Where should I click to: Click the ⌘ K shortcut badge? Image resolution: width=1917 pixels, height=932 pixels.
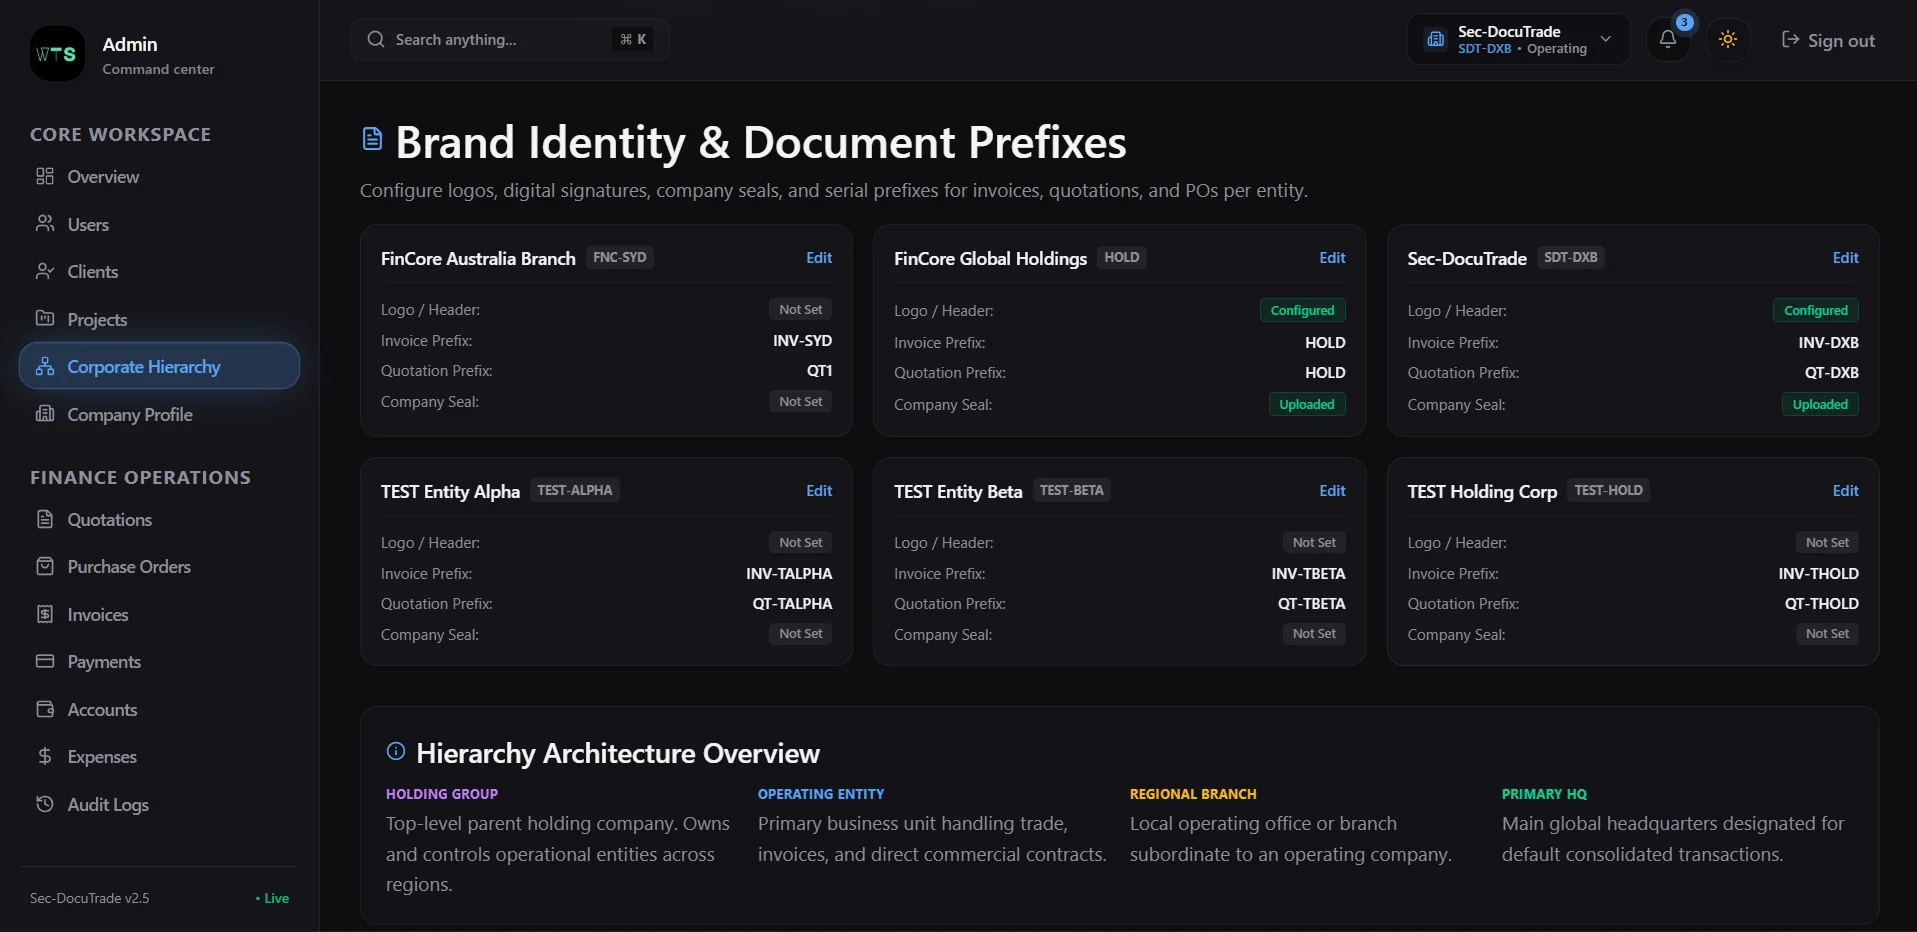[x=633, y=39]
